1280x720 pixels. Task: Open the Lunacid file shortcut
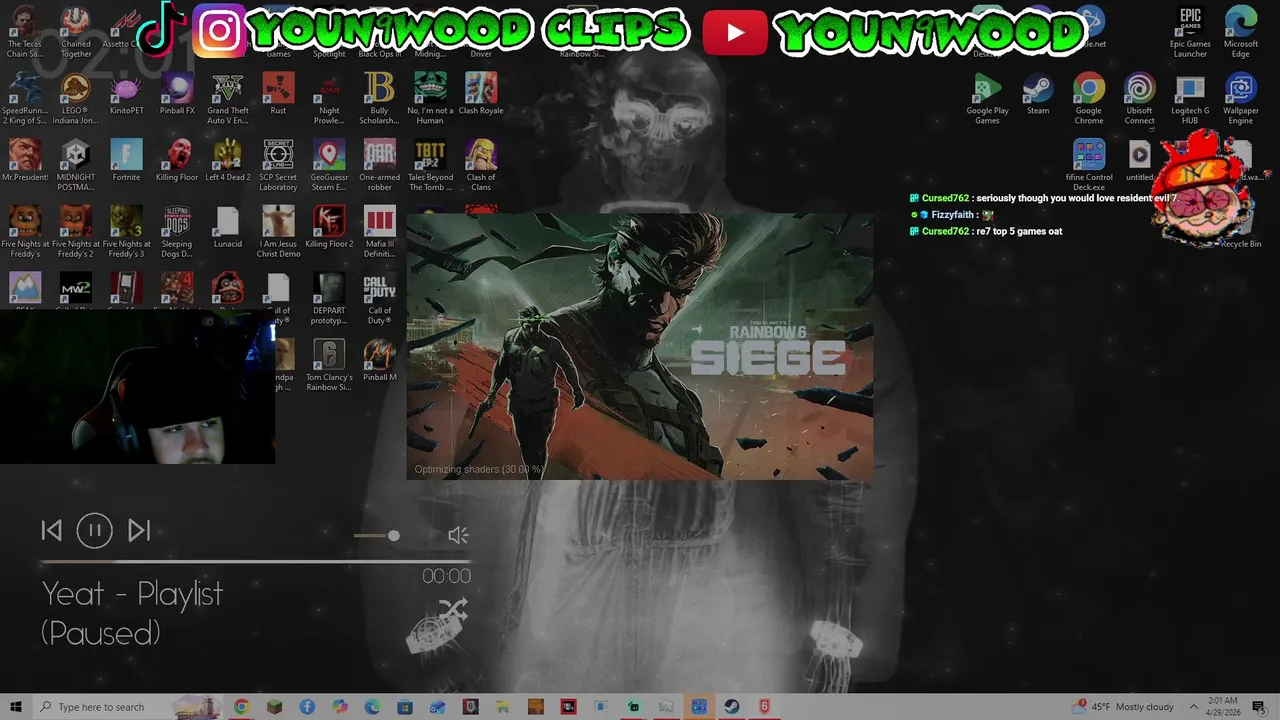click(x=228, y=229)
